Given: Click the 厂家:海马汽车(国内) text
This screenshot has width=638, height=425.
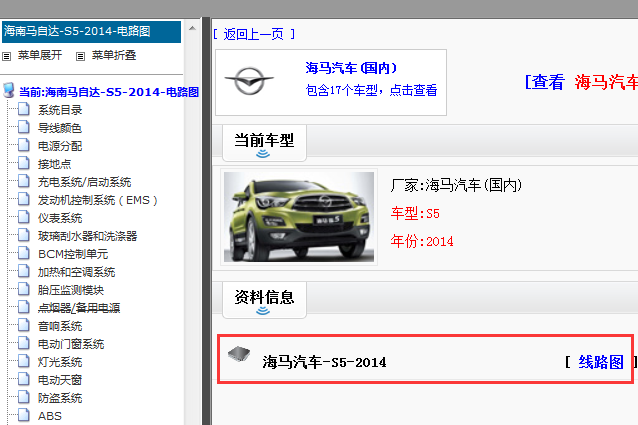Looking at the screenshot, I should [x=456, y=185].
